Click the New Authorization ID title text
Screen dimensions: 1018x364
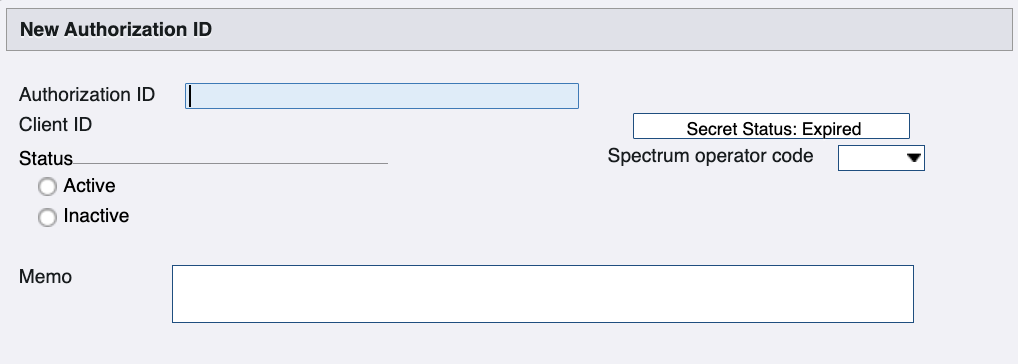(x=116, y=30)
